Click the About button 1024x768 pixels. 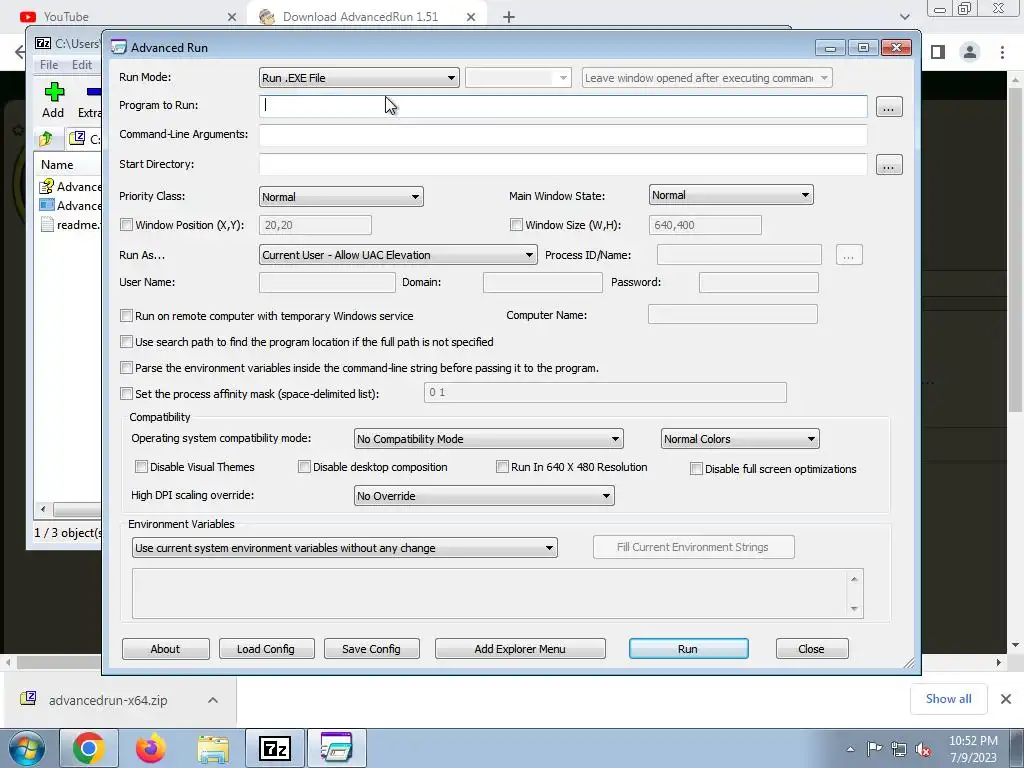165,648
